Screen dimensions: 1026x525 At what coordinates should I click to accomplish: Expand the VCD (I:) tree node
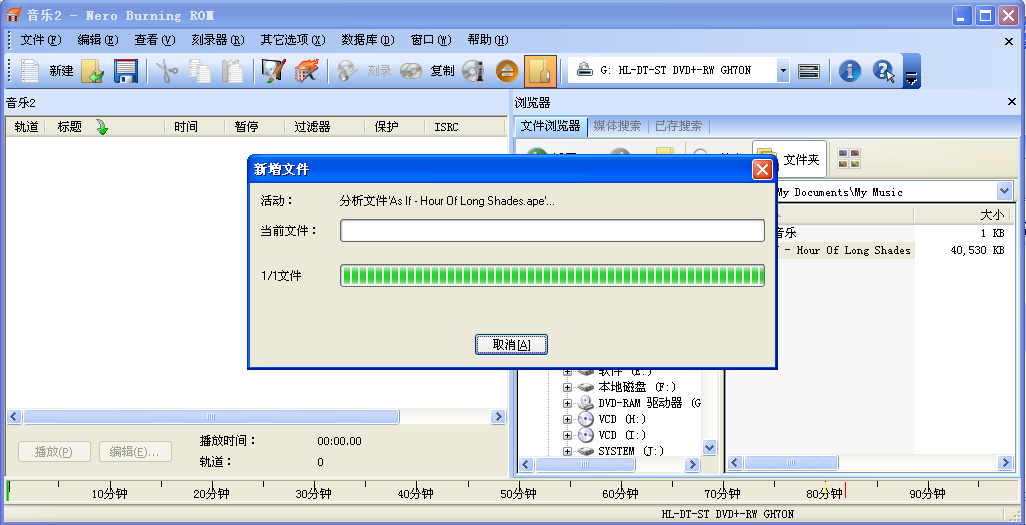[567, 435]
